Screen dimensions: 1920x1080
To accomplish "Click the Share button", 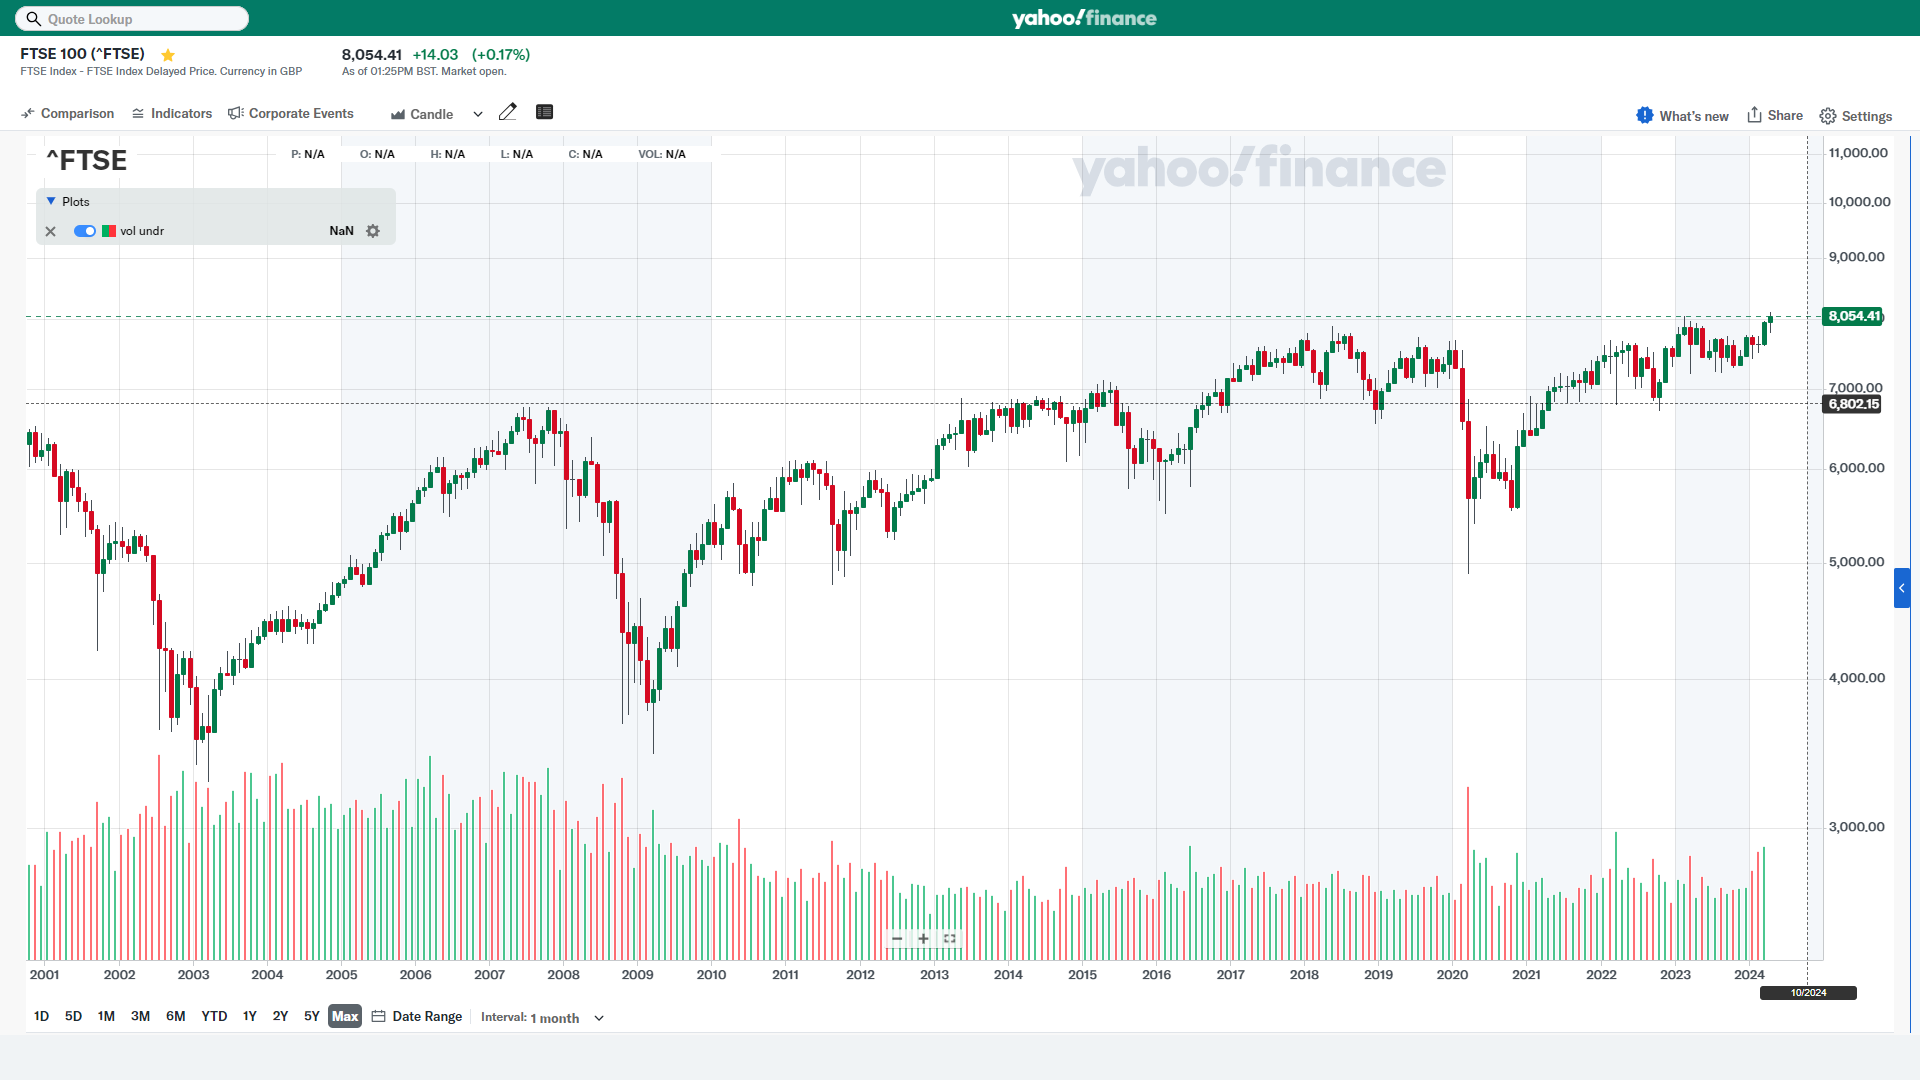I will pos(1775,115).
